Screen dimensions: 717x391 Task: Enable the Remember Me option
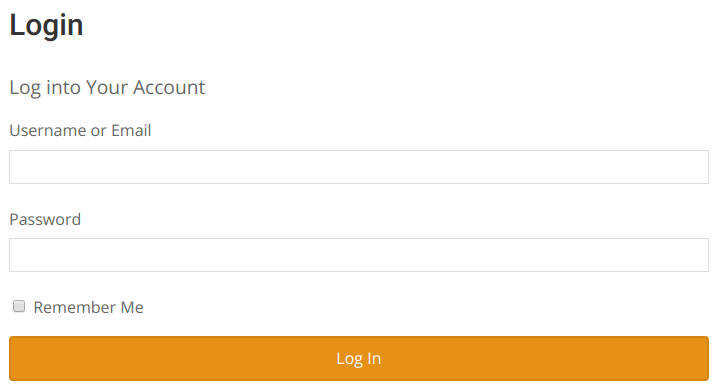(19, 306)
